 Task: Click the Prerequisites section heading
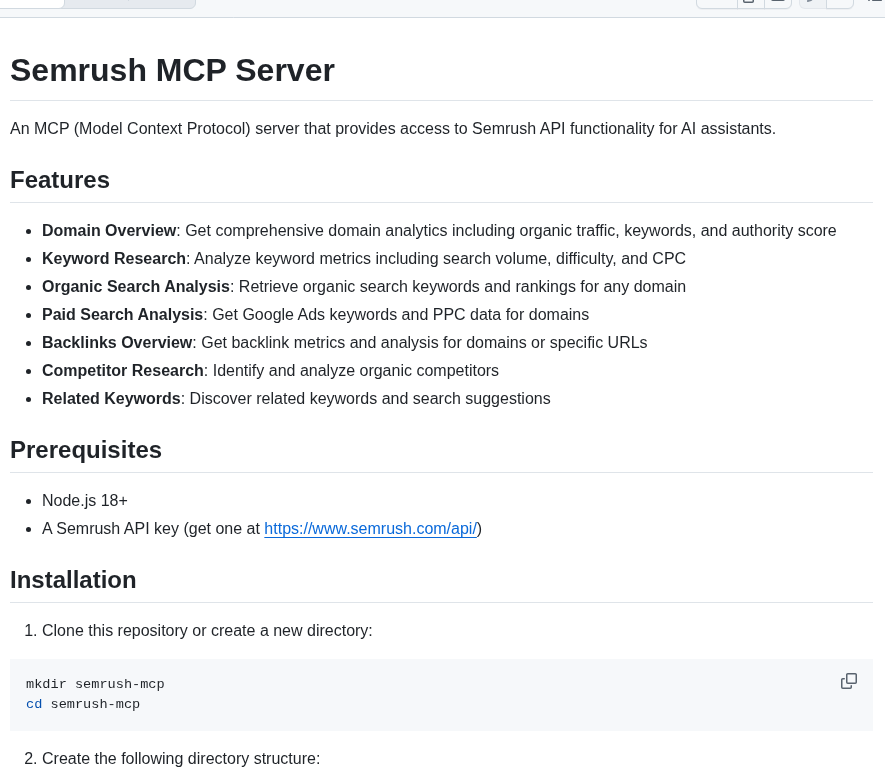point(86,450)
